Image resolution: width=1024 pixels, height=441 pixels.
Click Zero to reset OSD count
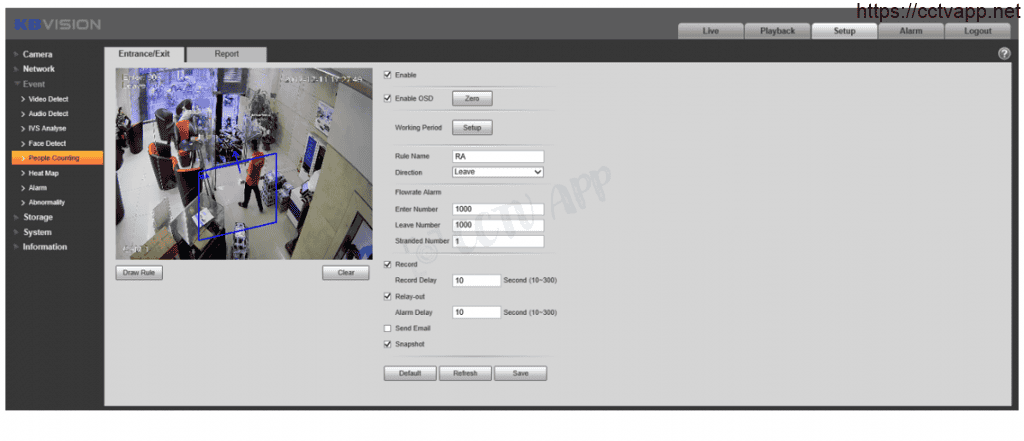472,98
